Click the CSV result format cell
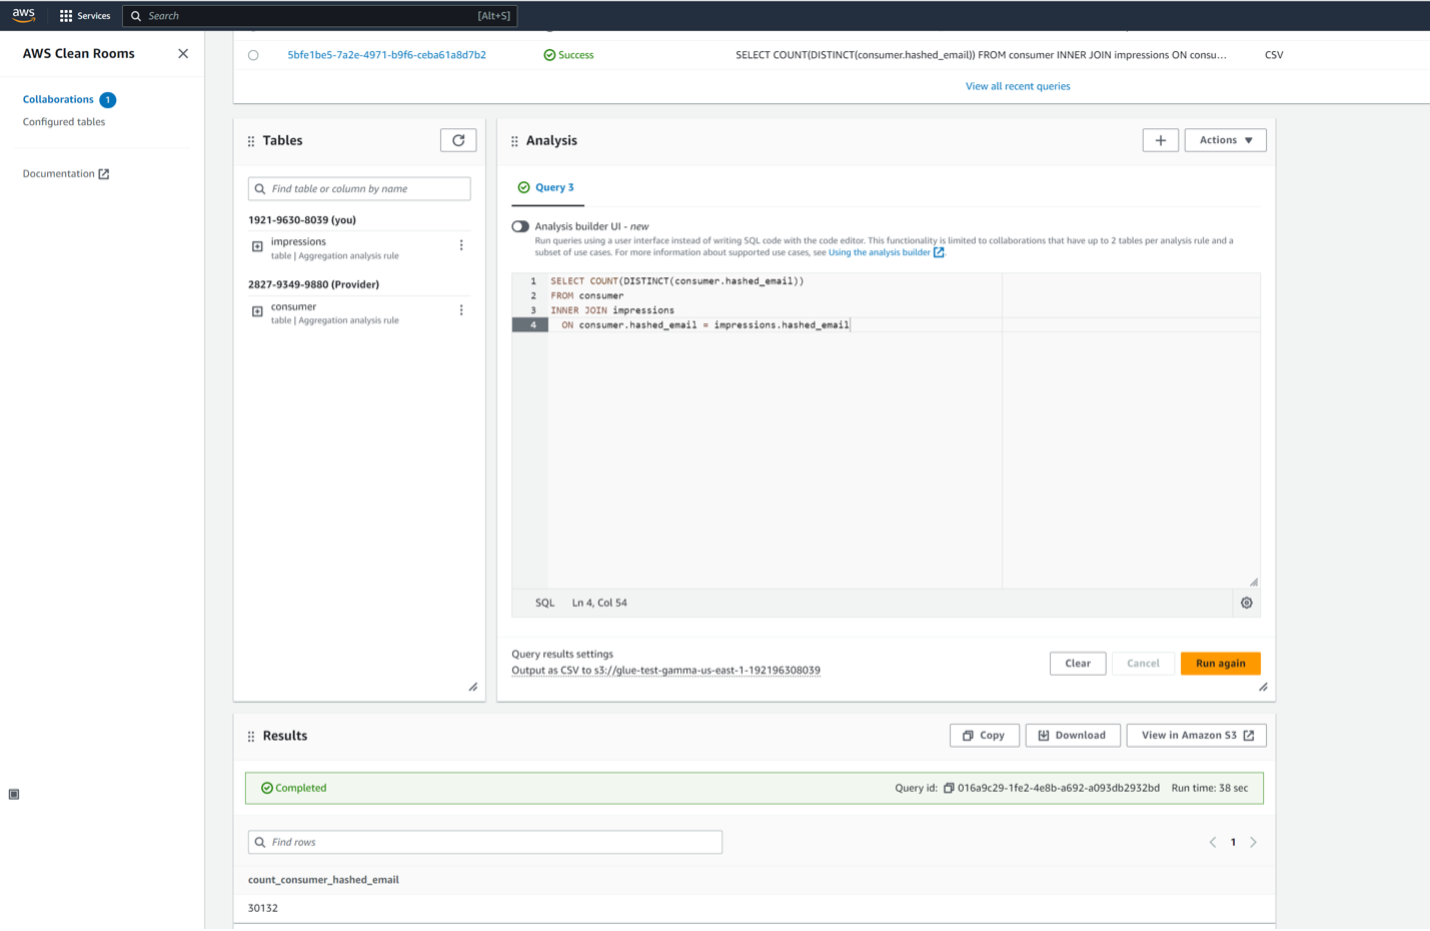1430x931 pixels. point(1274,55)
